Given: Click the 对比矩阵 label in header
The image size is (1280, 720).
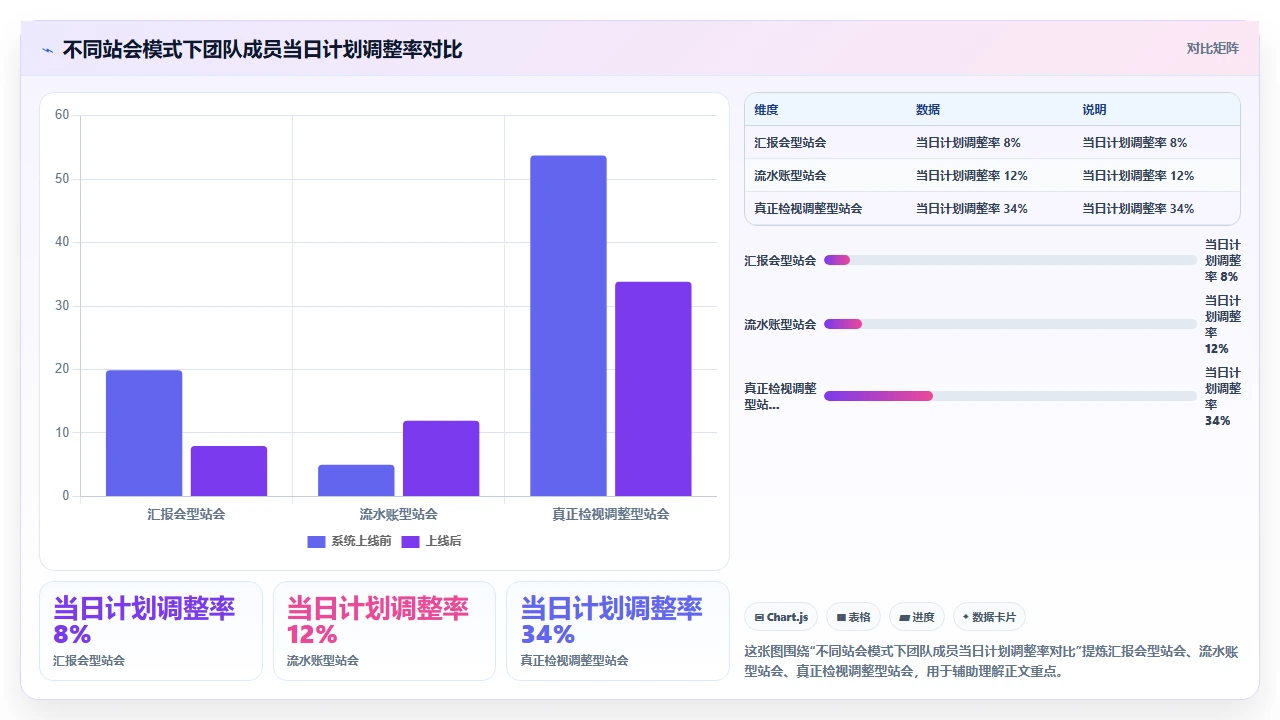Looking at the screenshot, I should click(x=1212, y=49).
